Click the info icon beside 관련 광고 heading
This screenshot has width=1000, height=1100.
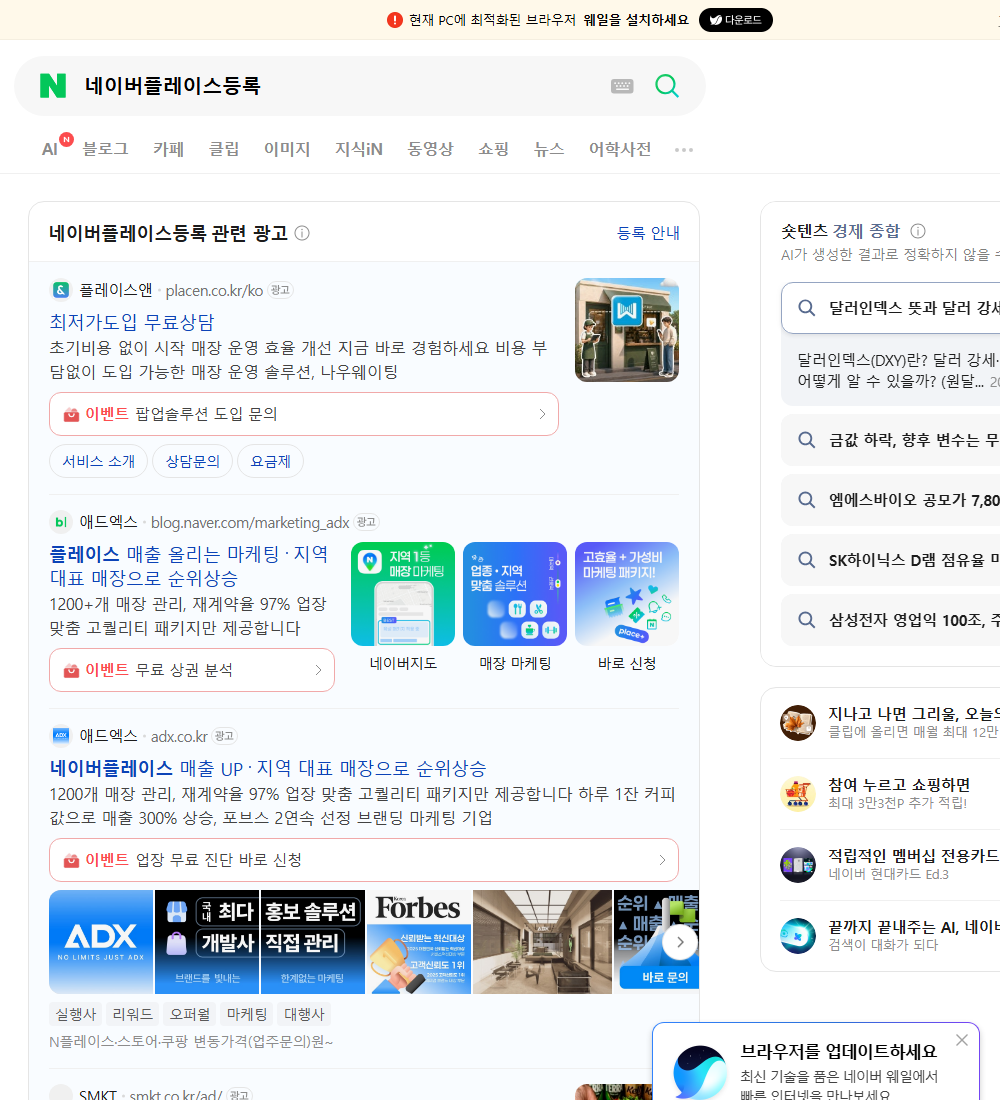[x=302, y=233]
